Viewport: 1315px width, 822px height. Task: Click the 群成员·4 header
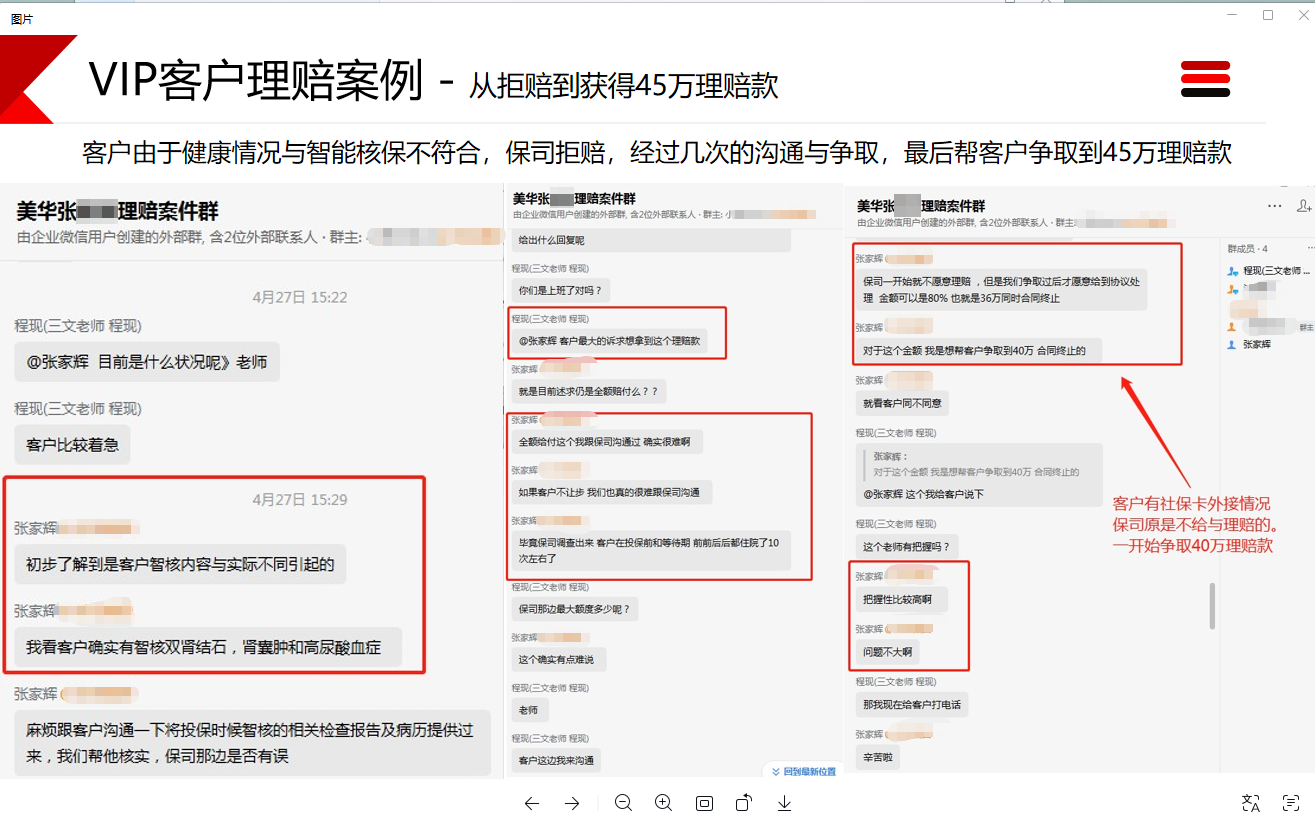pyautogui.click(x=1248, y=248)
